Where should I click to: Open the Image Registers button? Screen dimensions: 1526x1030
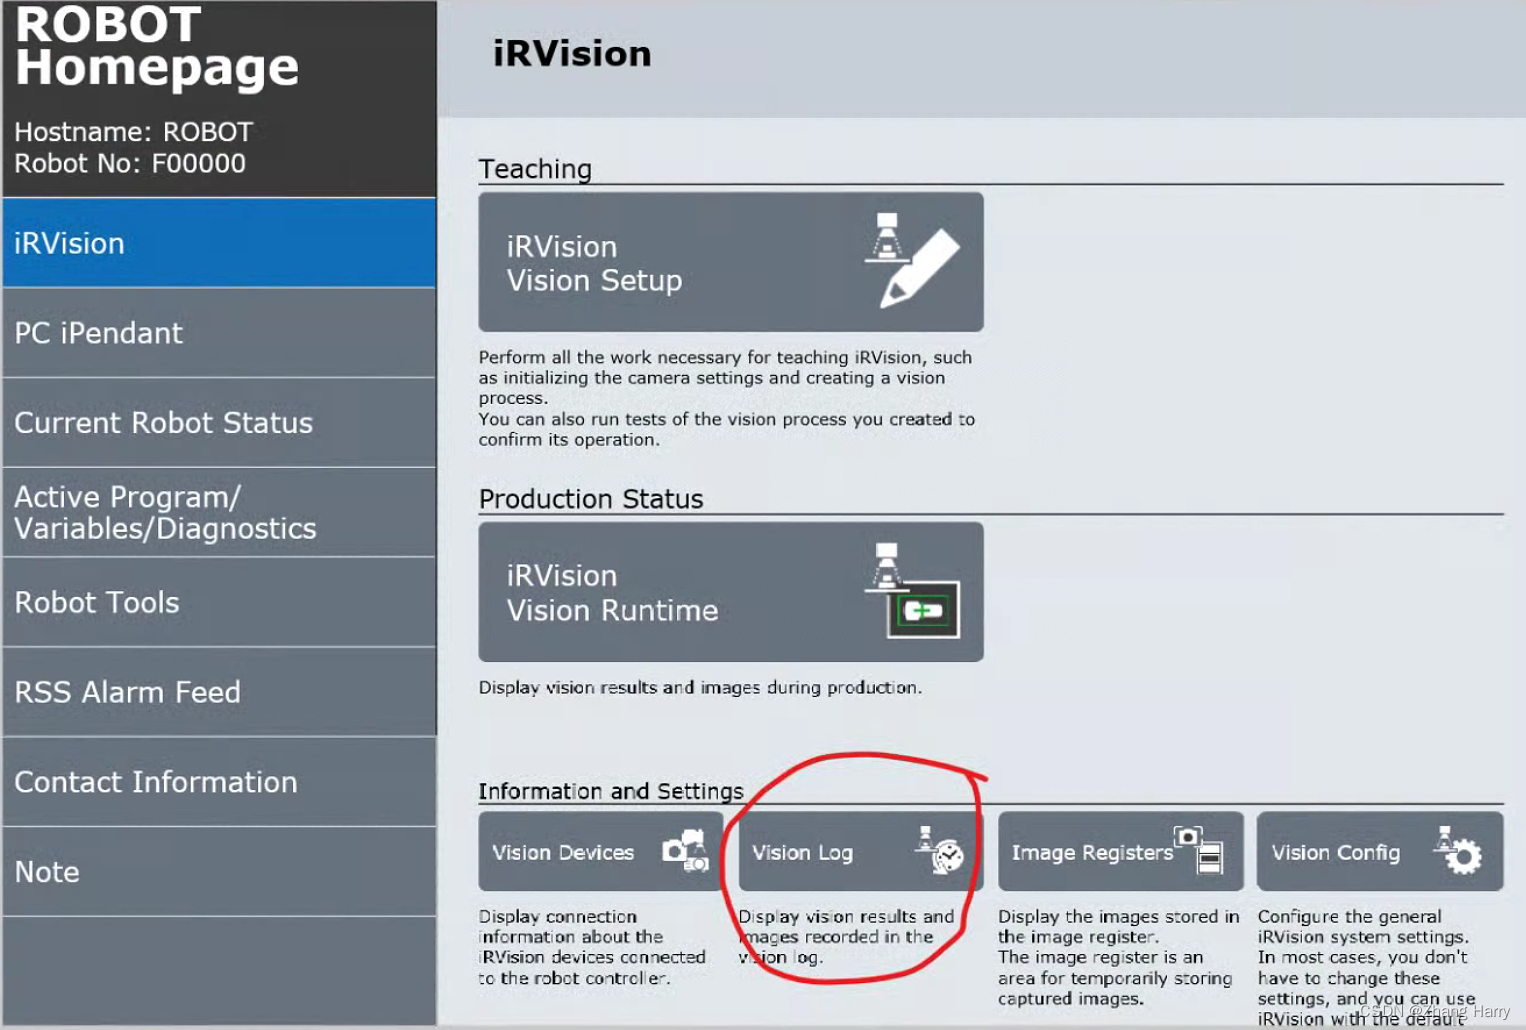point(1121,852)
